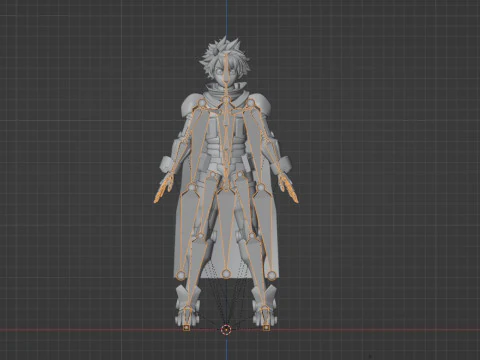Click the 3D cursor at the world origin
Image resolution: width=480 pixels, height=360 pixels.
coord(226,329)
